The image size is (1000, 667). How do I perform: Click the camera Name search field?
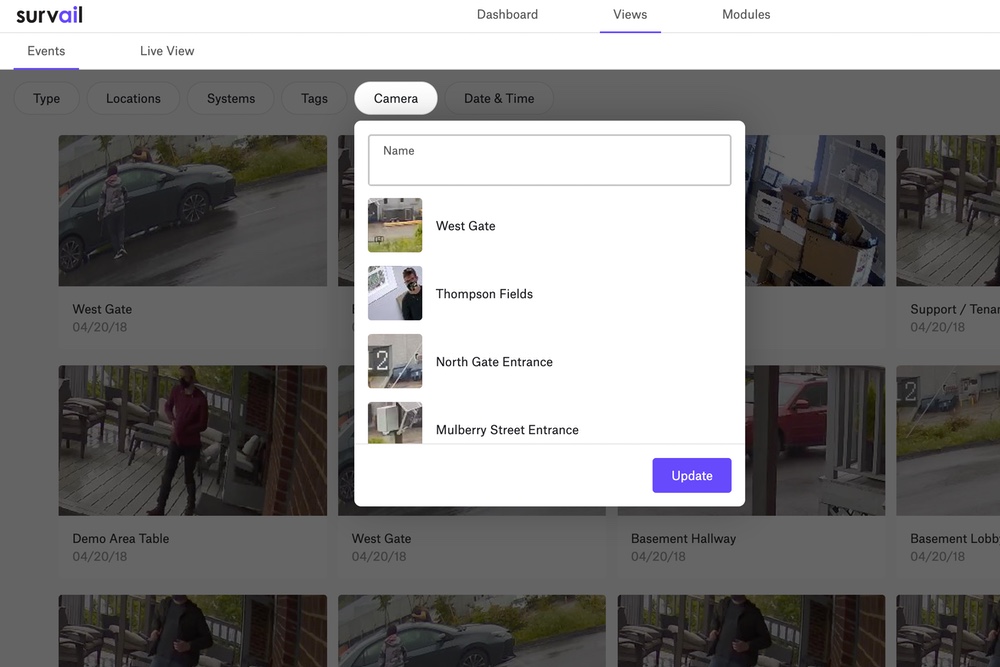[x=549, y=161]
